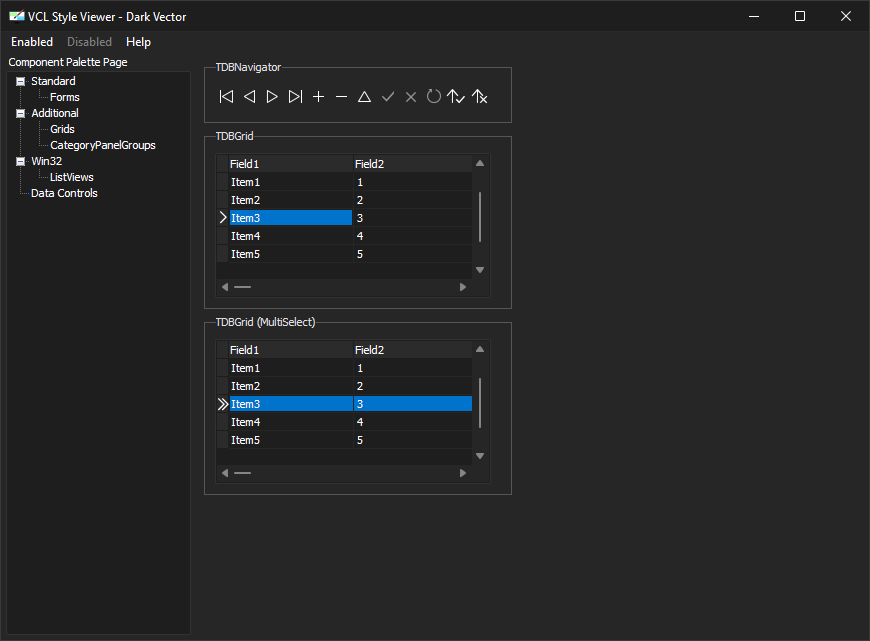This screenshot has width=870, height=641.
Task: Select Item1 cell in first TDBGrid
Action: [291, 182]
